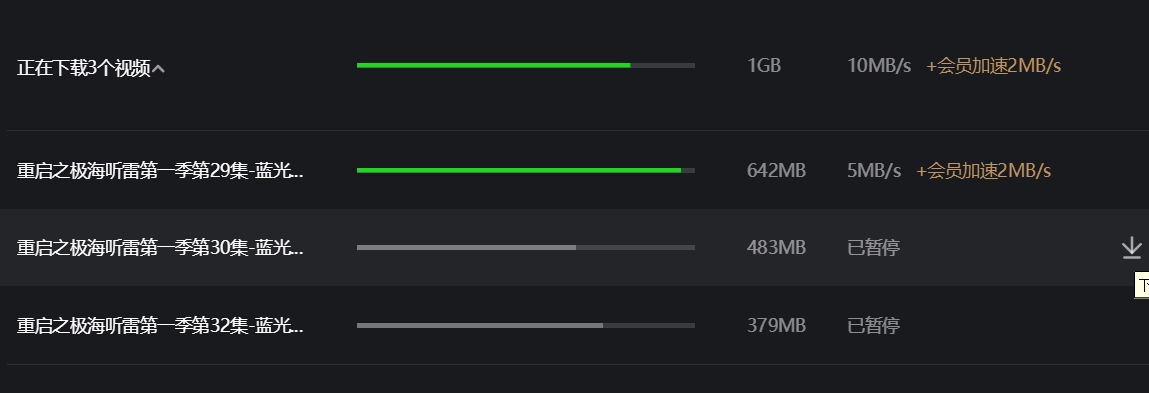Viewport: 1149px width, 393px height.
Task: Click the 正在下载3个视频 header text
Action: coord(84,68)
